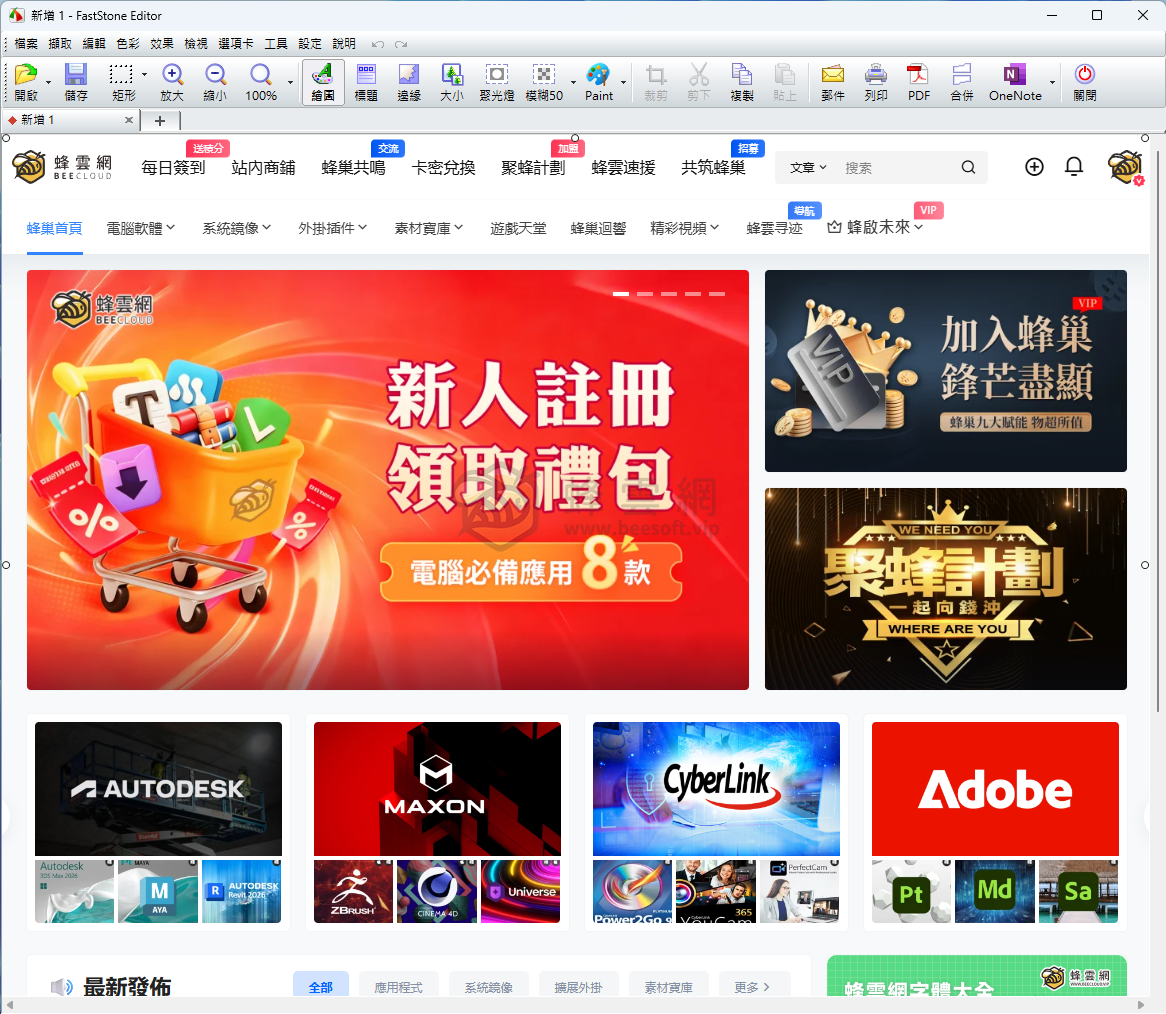Click the plus circle icon in site header

click(1034, 167)
